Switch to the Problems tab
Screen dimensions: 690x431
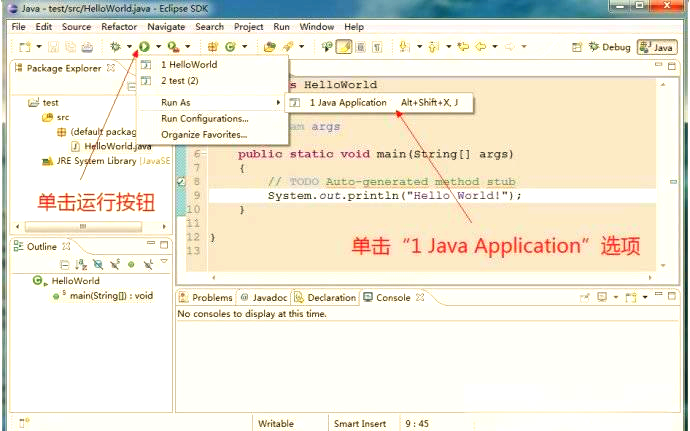[x=206, y=298]
